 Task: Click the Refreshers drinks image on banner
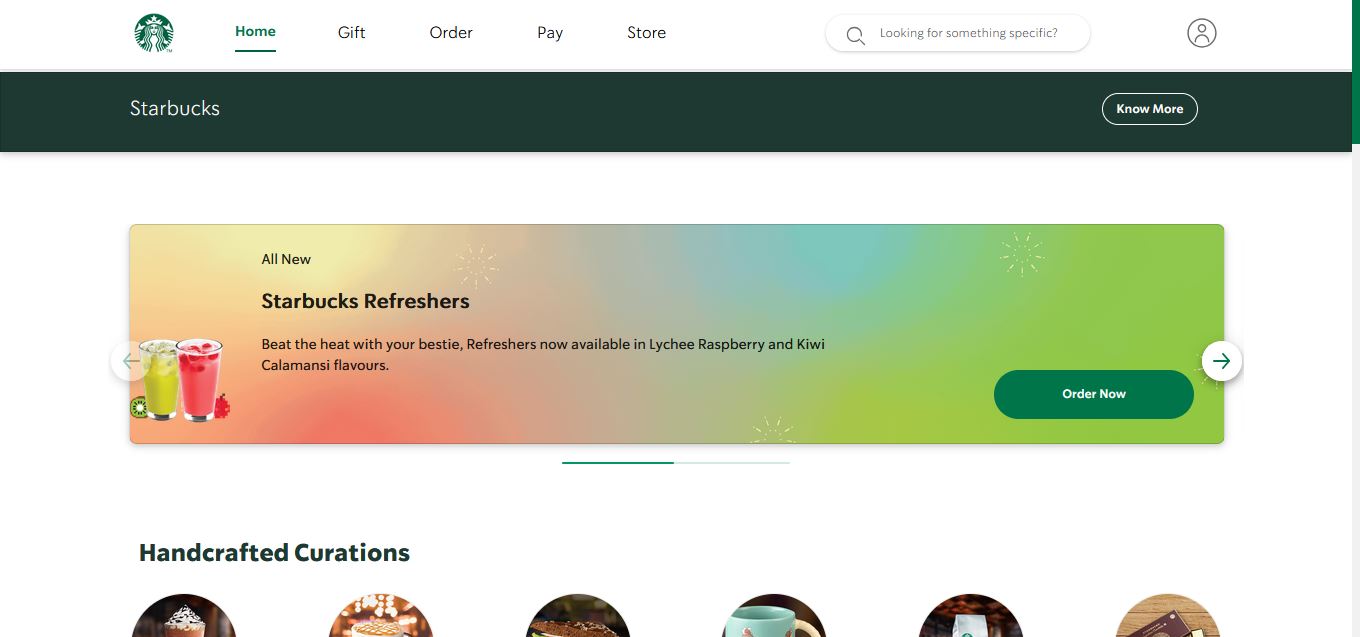click(x=180, y=379)
